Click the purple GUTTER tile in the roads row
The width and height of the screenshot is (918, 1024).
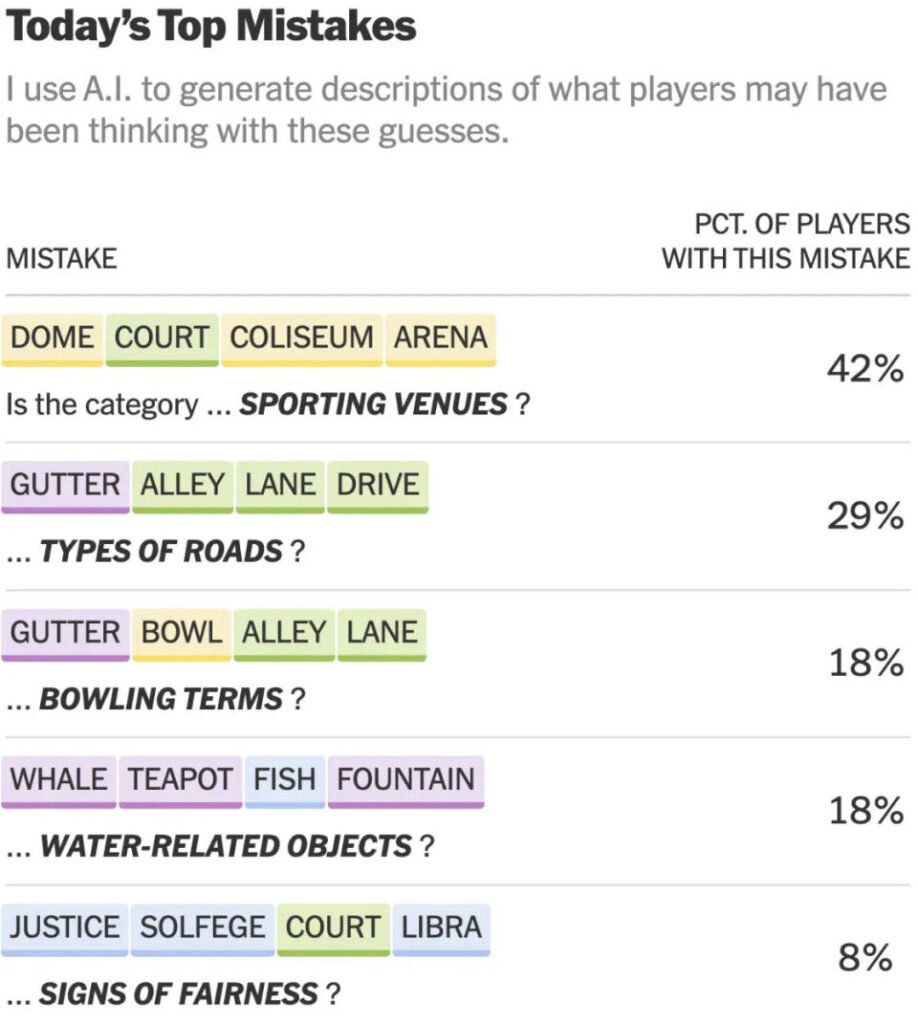[65, 487]
